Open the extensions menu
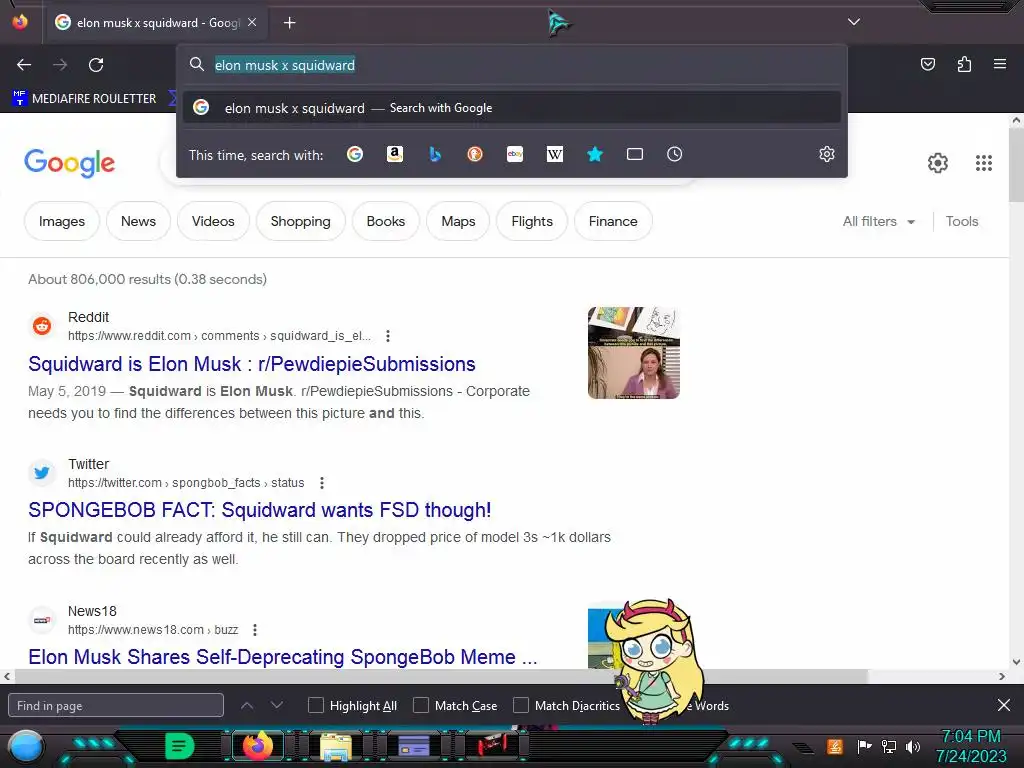 tap(964, 64)
